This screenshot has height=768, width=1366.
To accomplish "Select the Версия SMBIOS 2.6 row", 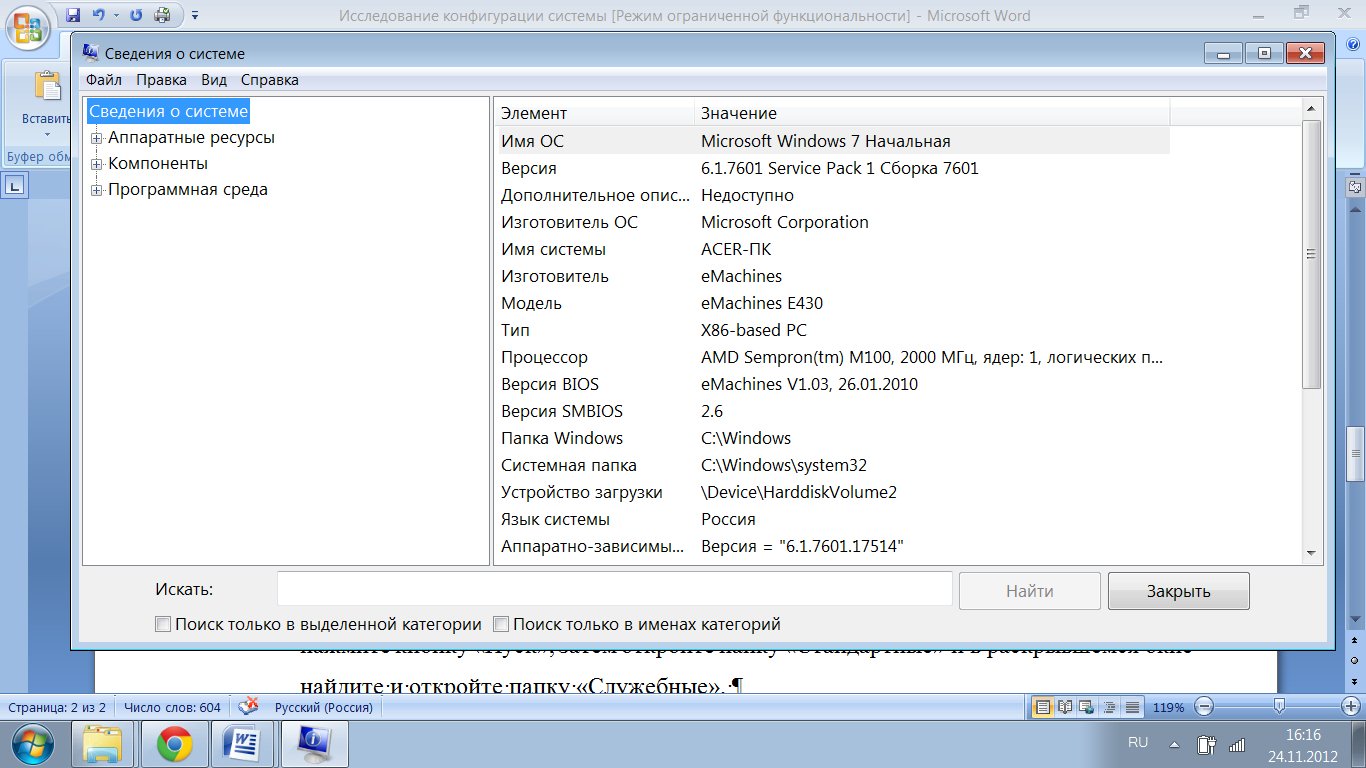I will point(832,411).
